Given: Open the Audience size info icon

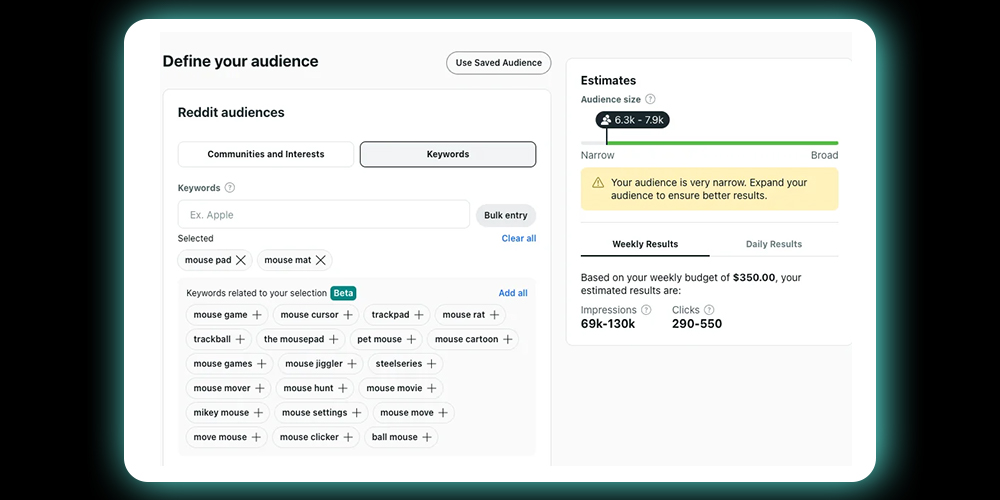Looking at the screenshot, I should (651, 99).
